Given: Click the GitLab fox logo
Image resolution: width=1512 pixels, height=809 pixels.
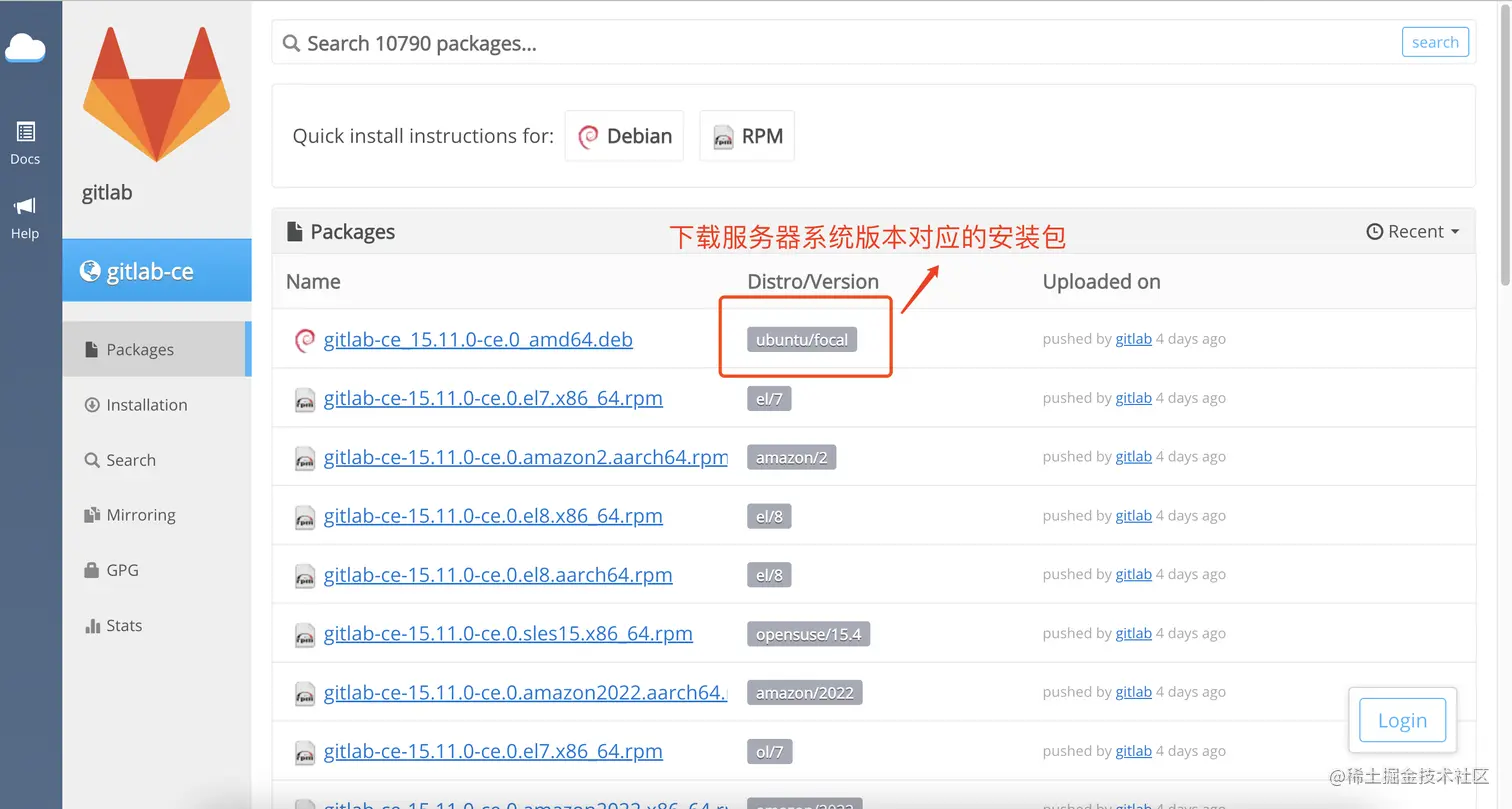Looking at the screenshot, I should coord(156,93).
